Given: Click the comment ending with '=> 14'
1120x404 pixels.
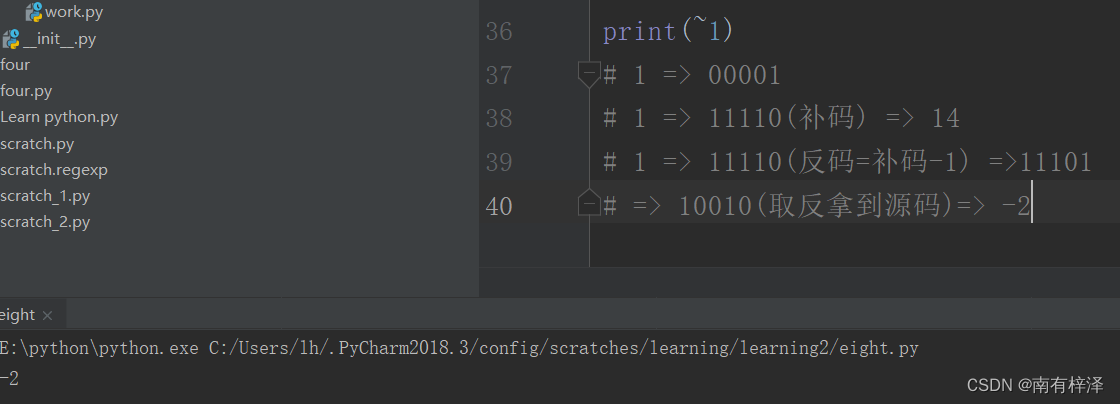Looking at the screenshot, I should 781,118.
